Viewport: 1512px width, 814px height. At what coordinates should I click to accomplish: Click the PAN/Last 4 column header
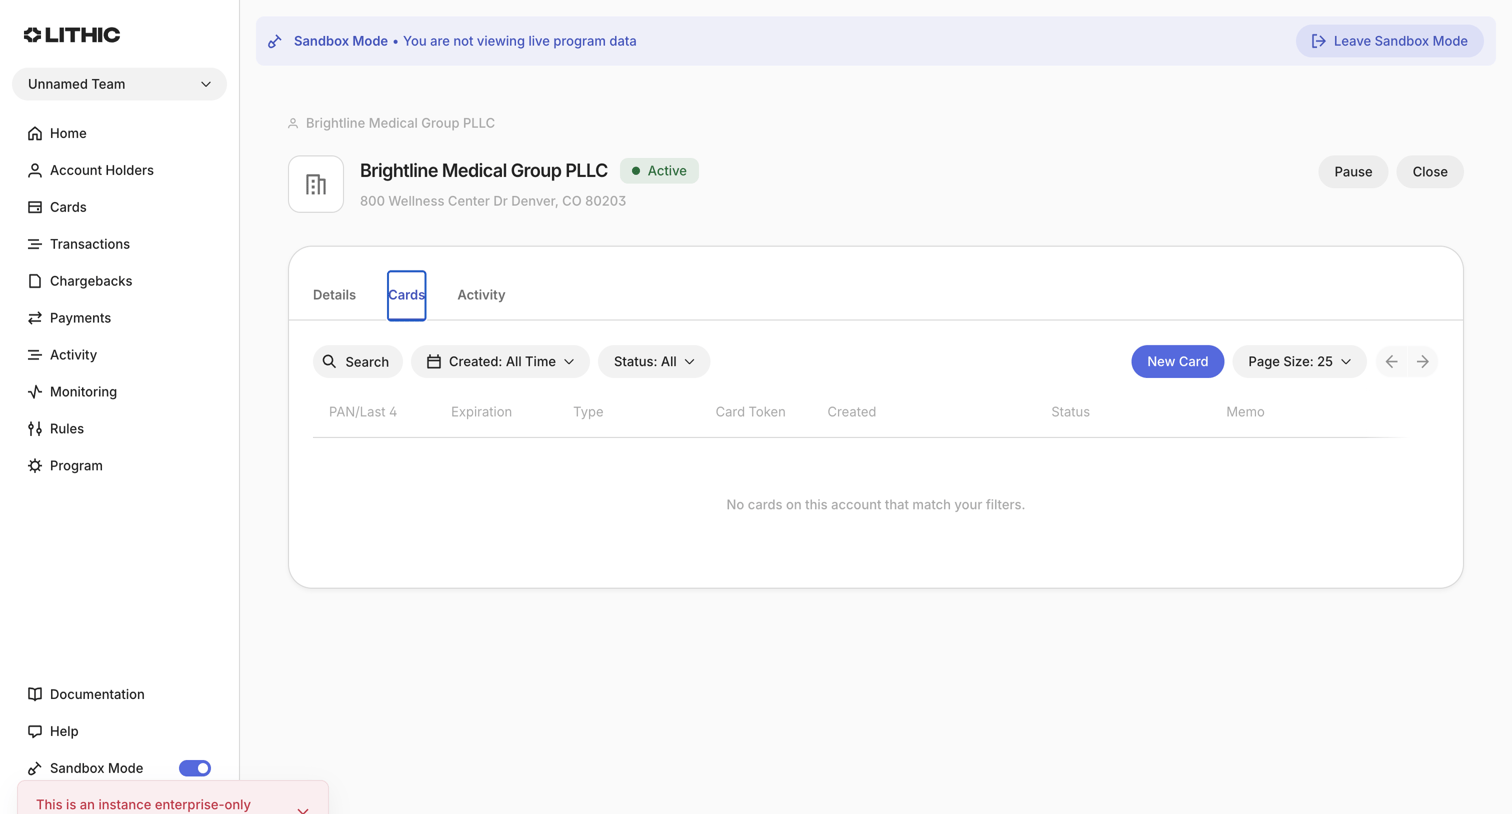(x=363, y=412)
